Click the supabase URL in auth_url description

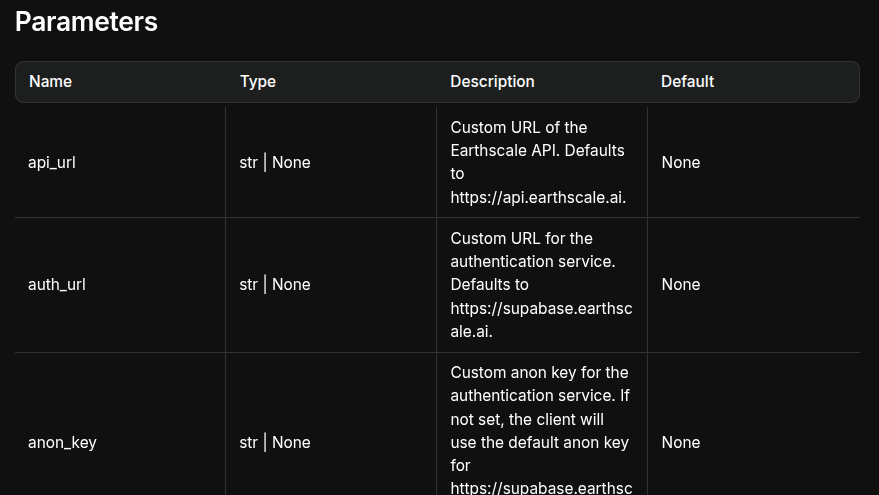[541, 308]
